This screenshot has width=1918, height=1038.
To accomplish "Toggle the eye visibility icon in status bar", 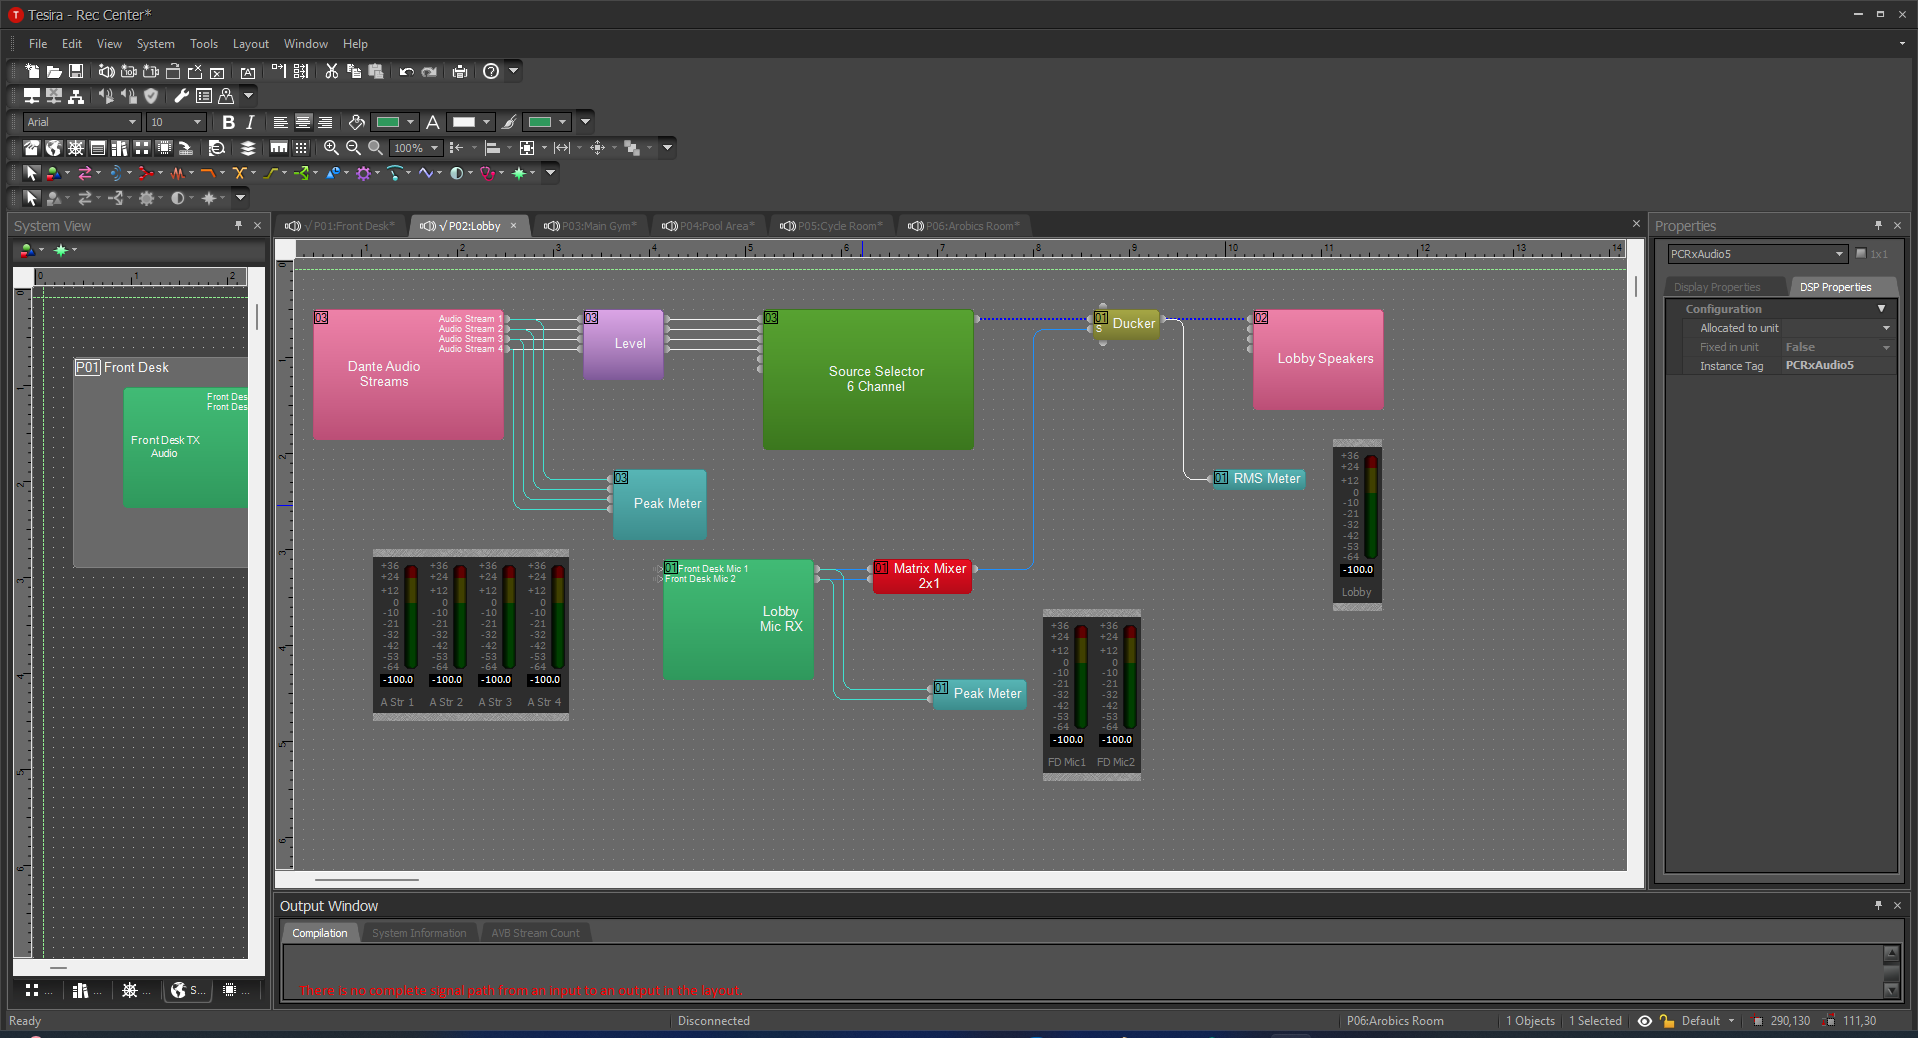I will coord(1644,1021).
